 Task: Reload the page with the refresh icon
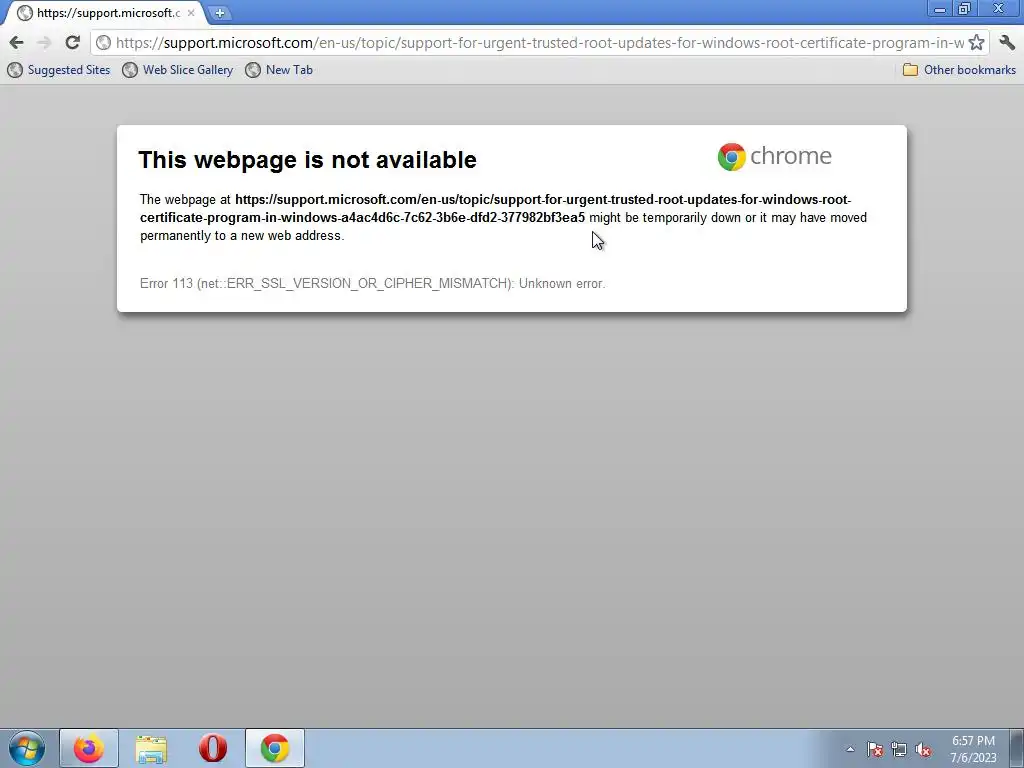pyautogui.click(x=72, y=42)
